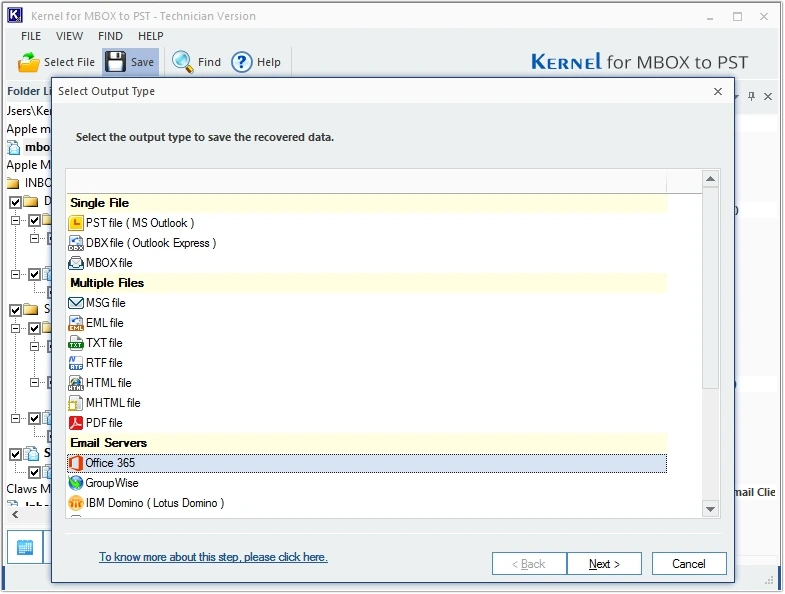Screen dimensions: 785x594
Task: Choose the HTML file label
Action: tap(109, 383)
